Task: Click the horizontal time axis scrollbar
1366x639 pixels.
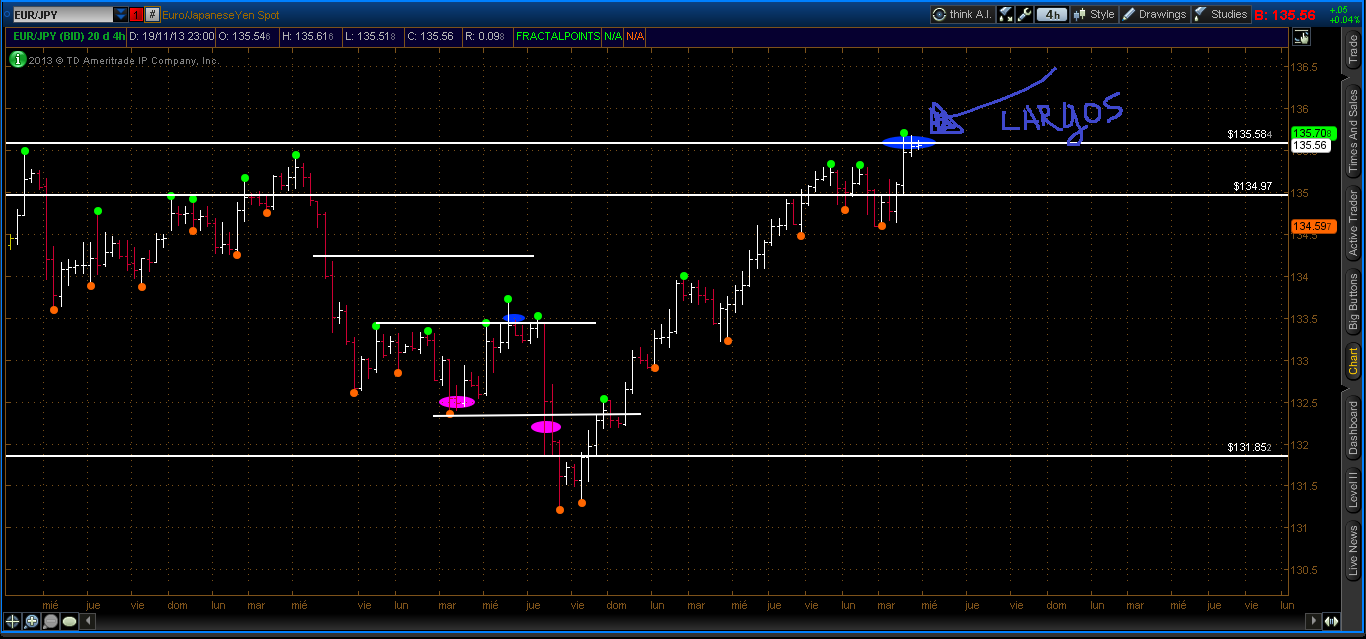Action: click(700, 622)
